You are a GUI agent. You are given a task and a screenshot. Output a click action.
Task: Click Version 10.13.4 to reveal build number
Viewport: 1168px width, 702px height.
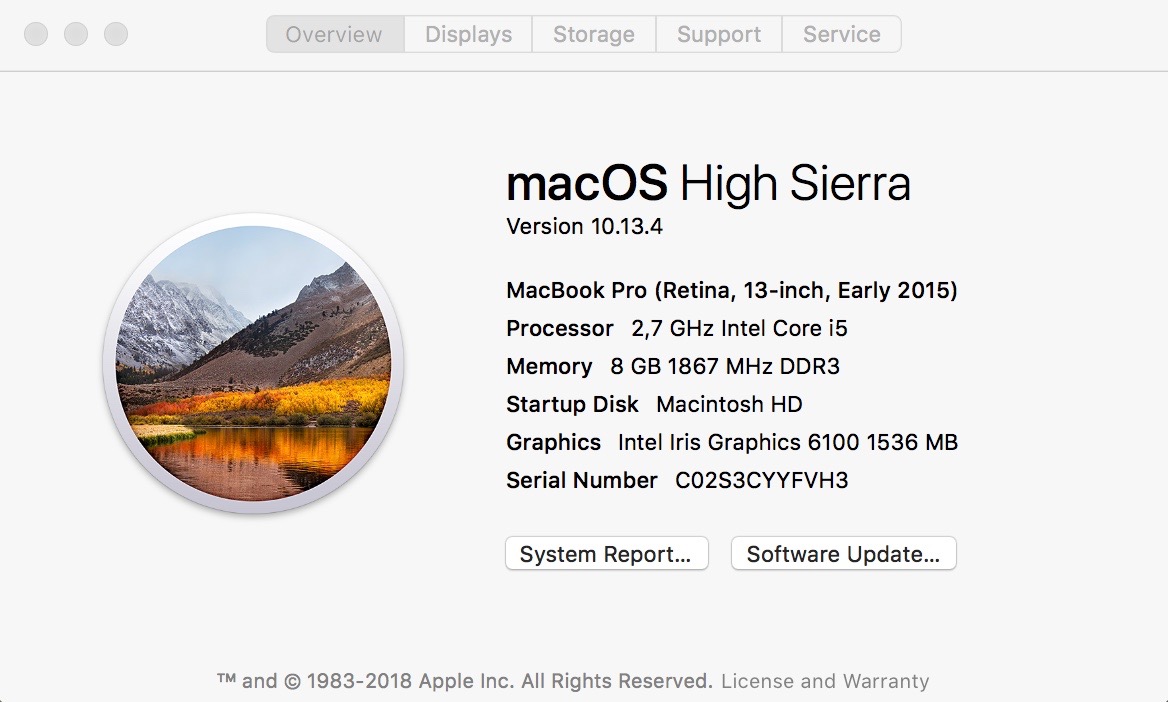click(x=584, y=227)
